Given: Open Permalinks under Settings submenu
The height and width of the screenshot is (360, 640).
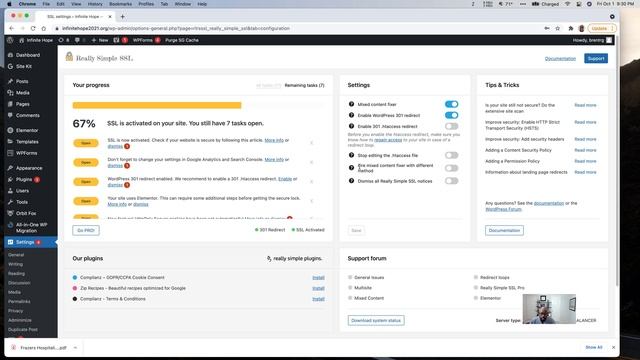Looking at the screenshot, I should click(19, 301).
